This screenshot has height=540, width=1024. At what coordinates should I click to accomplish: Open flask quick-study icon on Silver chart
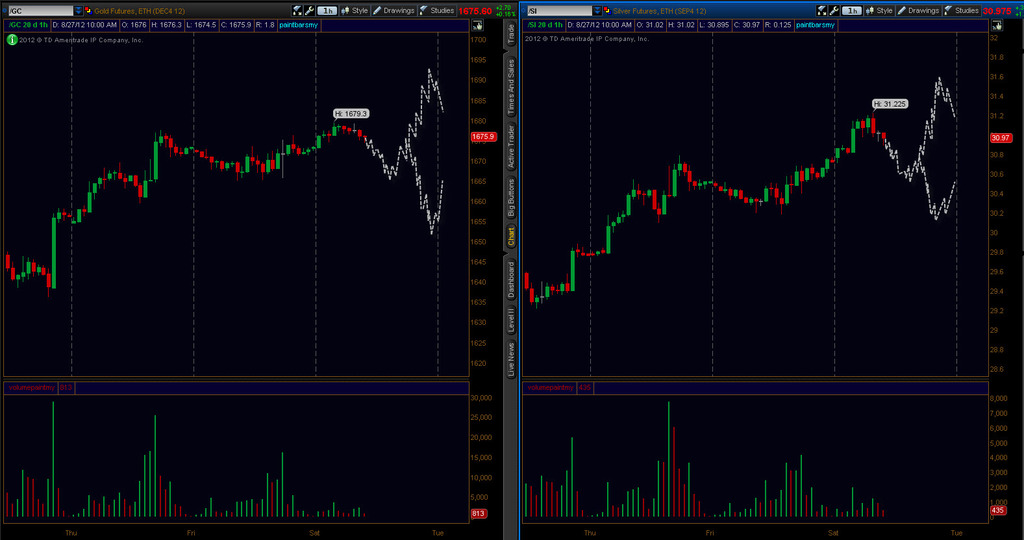(822, 10)
